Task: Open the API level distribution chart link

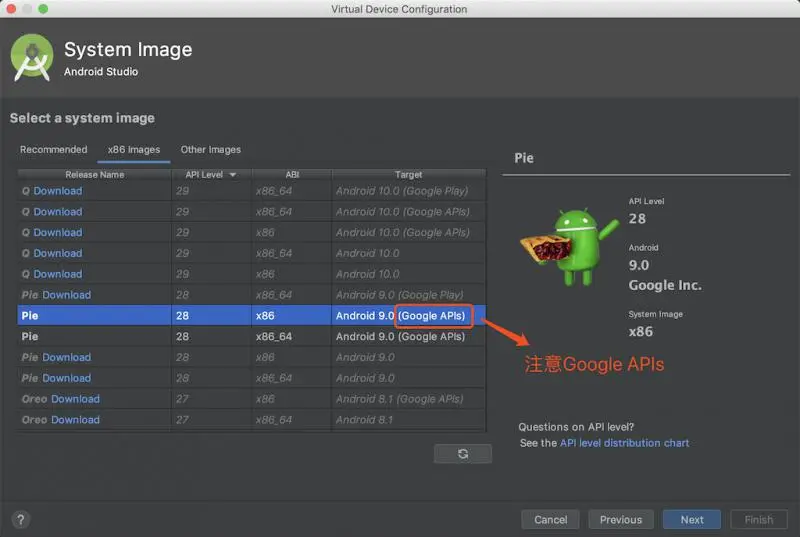Action: point(624,443)
